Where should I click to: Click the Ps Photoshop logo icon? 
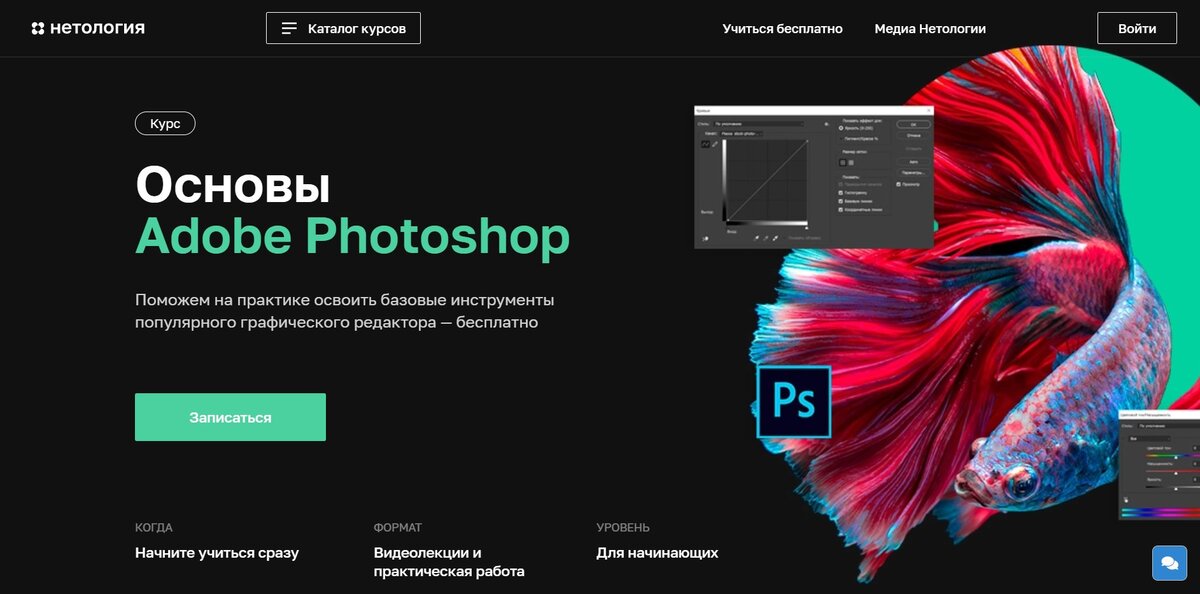[x=795, y=402]
